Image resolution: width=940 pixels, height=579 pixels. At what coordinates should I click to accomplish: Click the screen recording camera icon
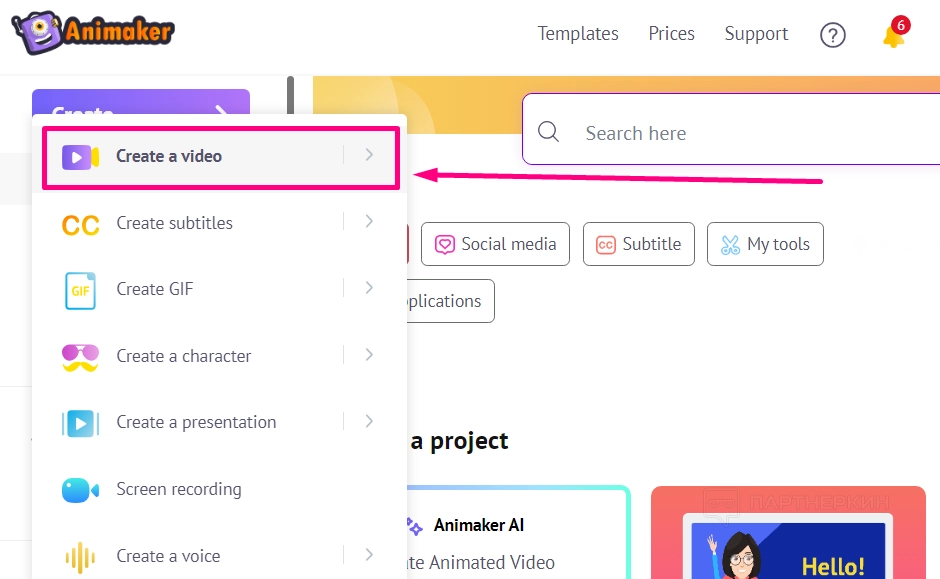pos(80,490)
